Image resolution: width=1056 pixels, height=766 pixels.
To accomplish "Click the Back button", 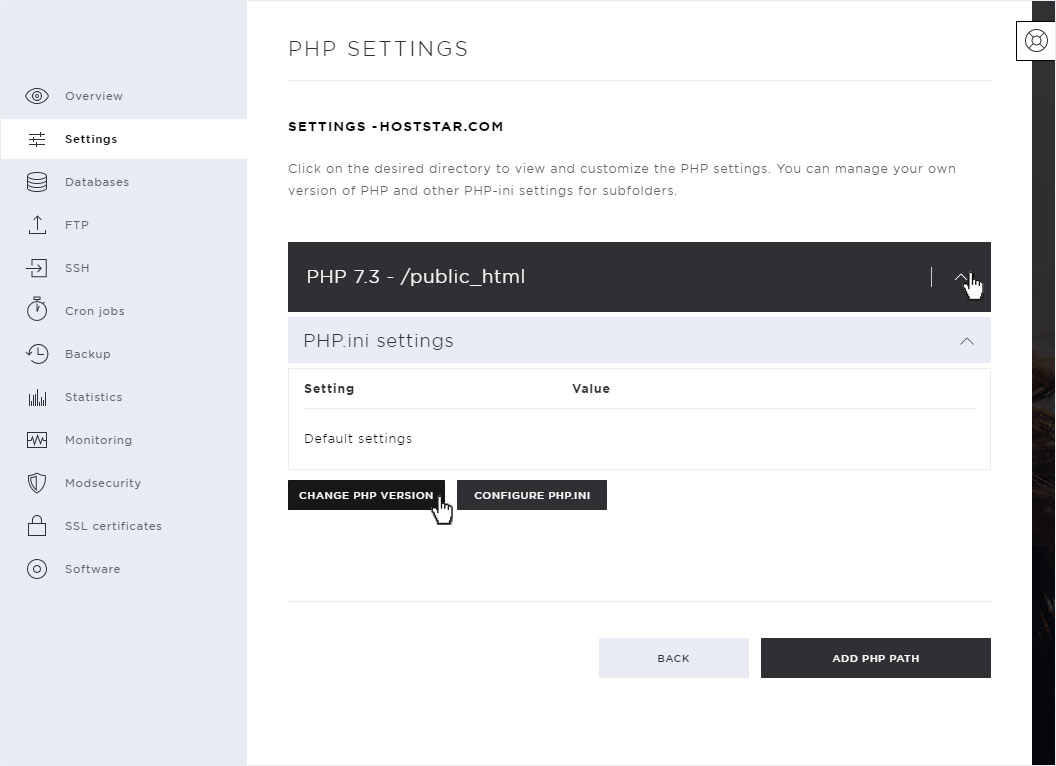I will click(x=673, y=658).
